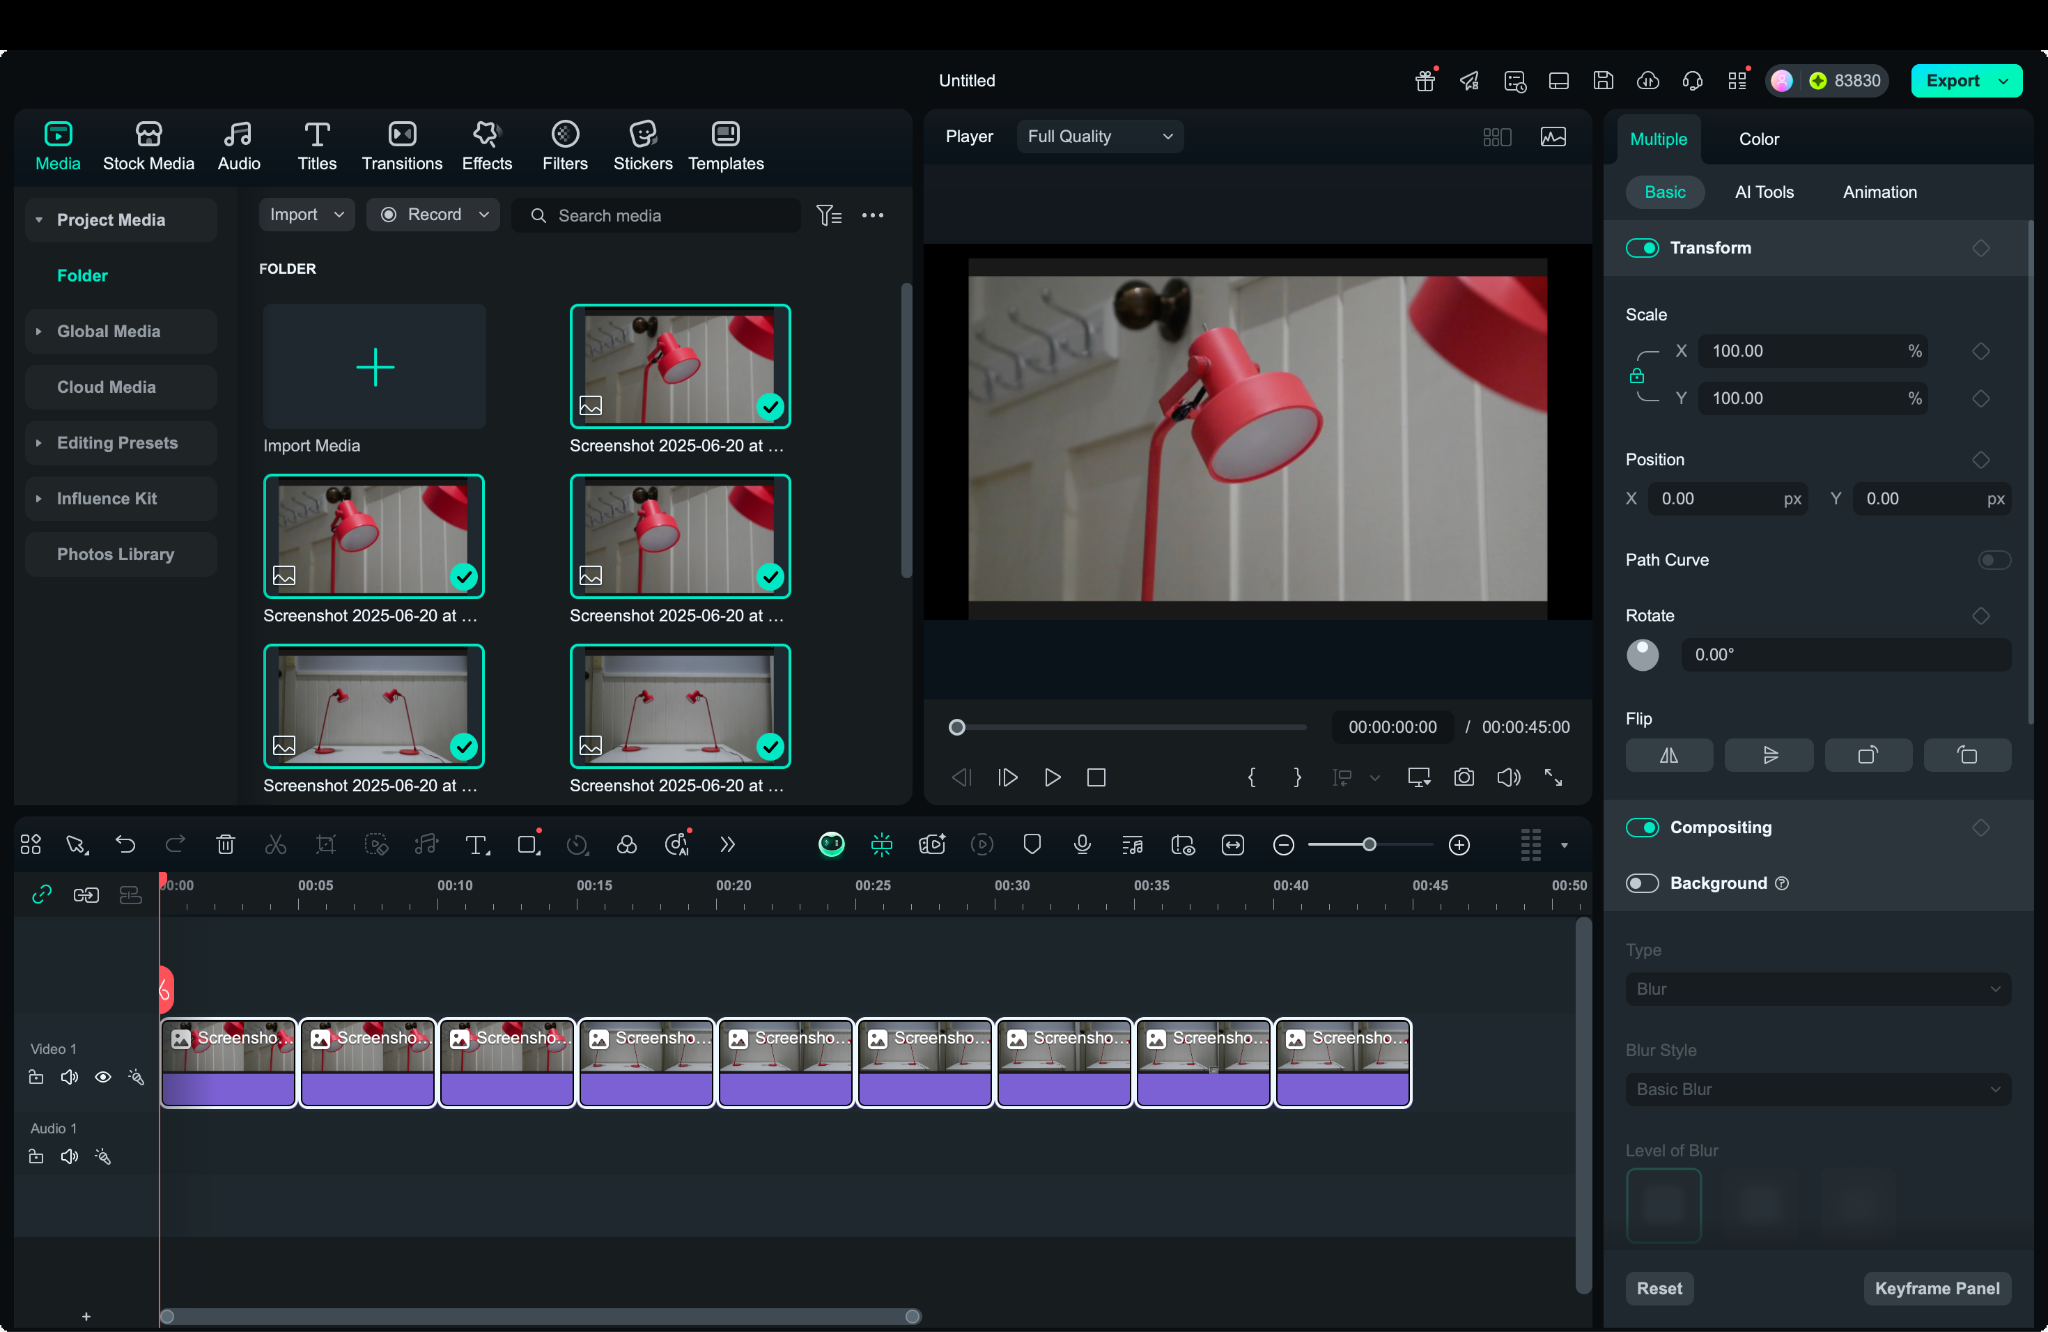
Task: Open the Transitions tab
Action: point(402,146)
